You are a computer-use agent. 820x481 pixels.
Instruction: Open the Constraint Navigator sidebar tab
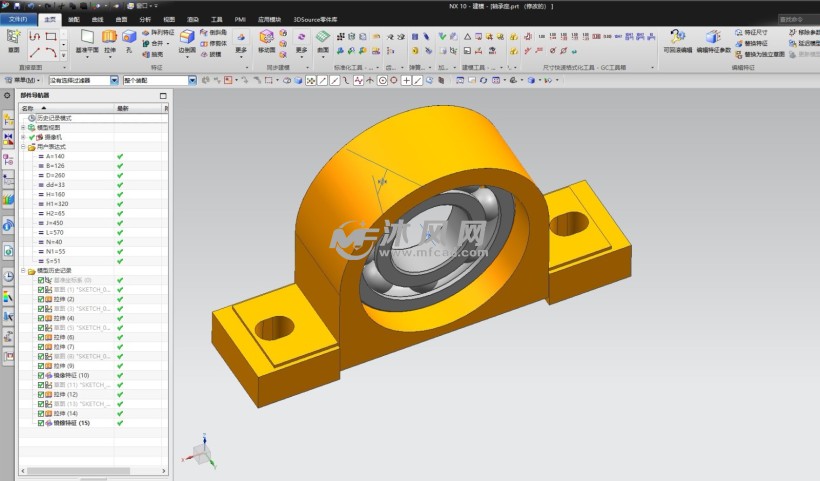click(x=8, y=139)
